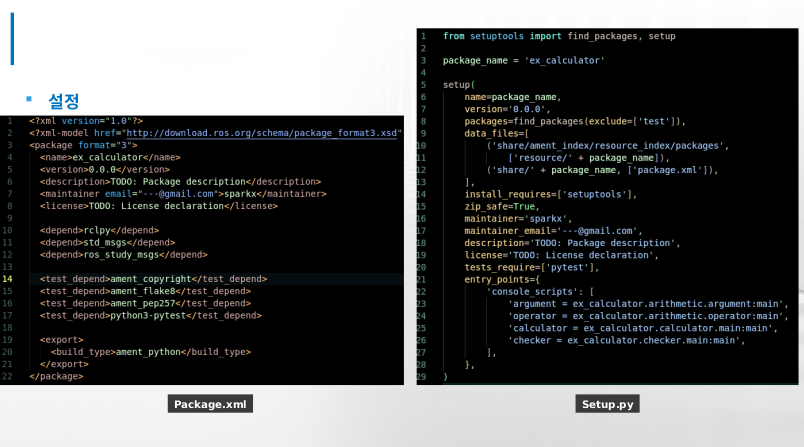
Task: Click the <?xml version="1.0"?> line
Action: click(86, 121)
